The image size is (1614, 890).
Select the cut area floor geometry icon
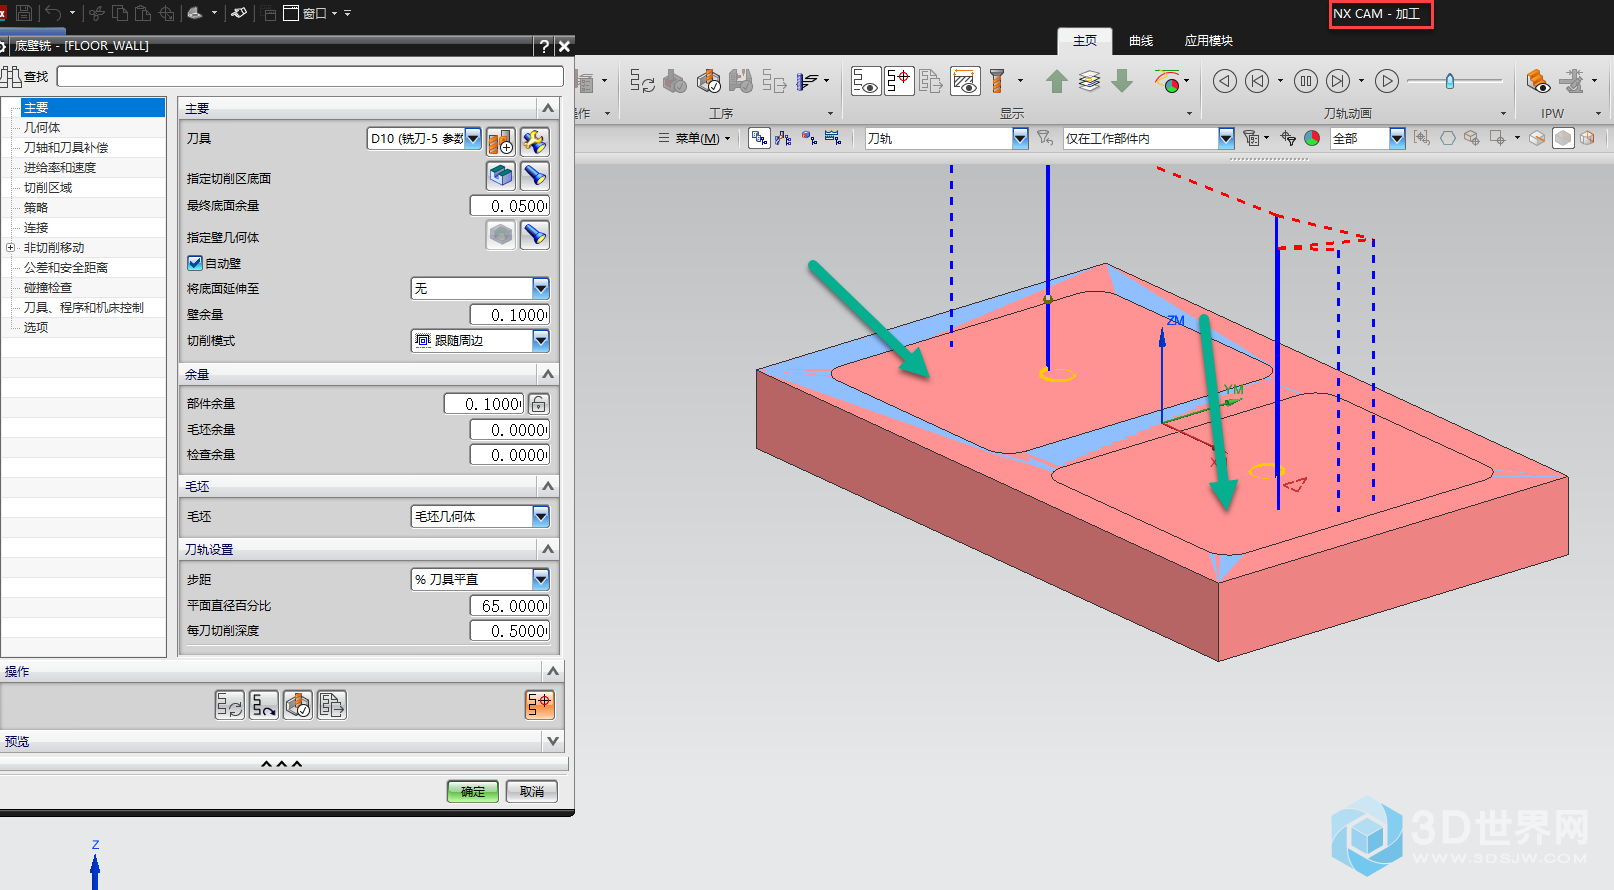click(x=501, y=176)
